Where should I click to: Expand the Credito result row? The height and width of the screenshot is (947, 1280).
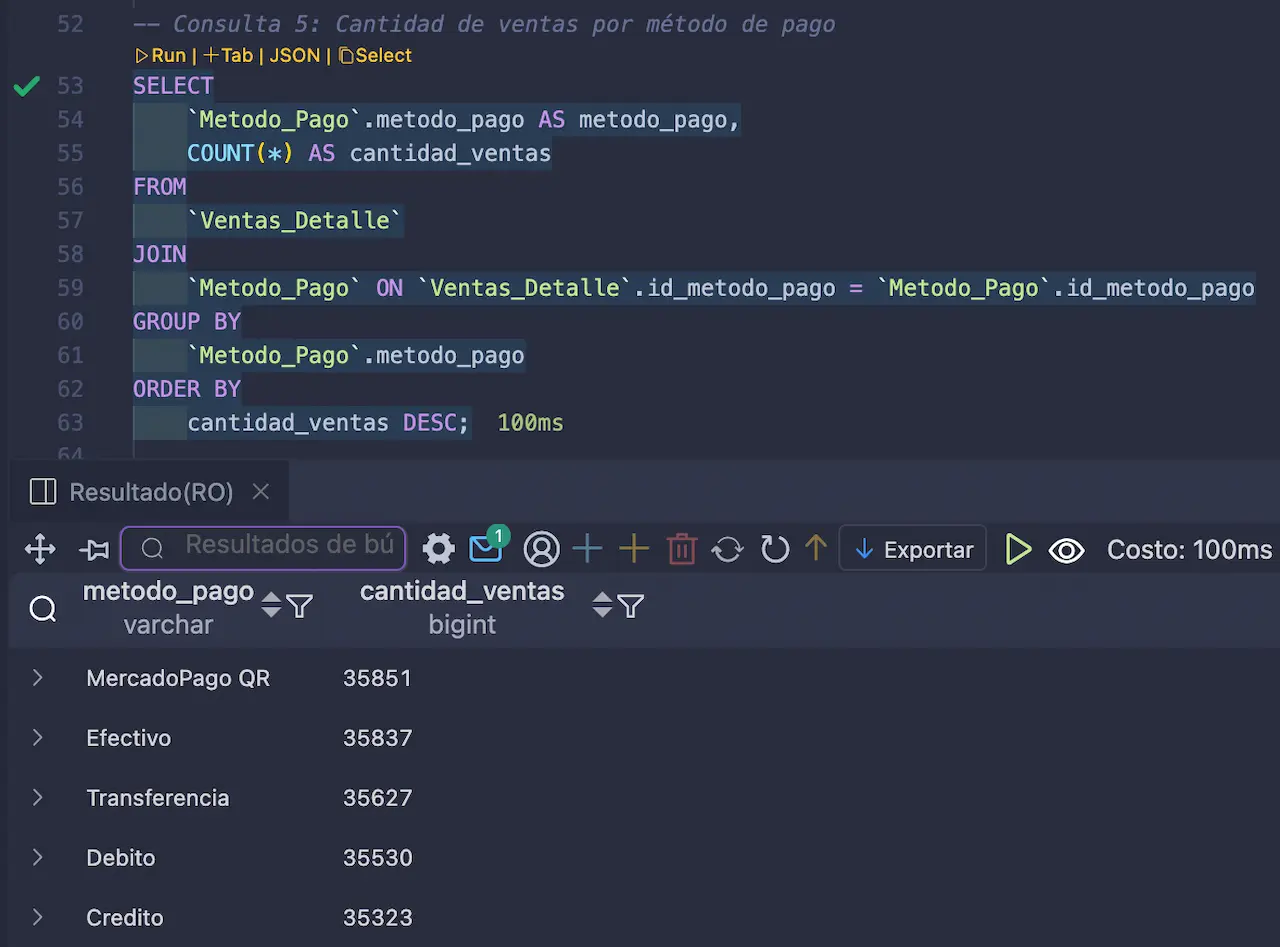(37, 917)
